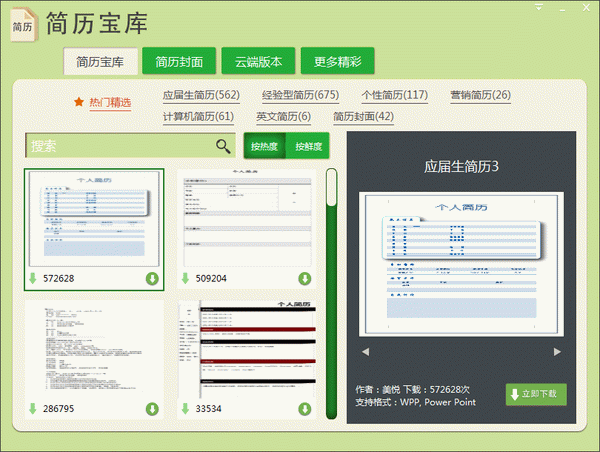Click the 支持格式：WPP, Power Point text
Image resolution: width=600 pixels, height=452 pixels.
416,402
